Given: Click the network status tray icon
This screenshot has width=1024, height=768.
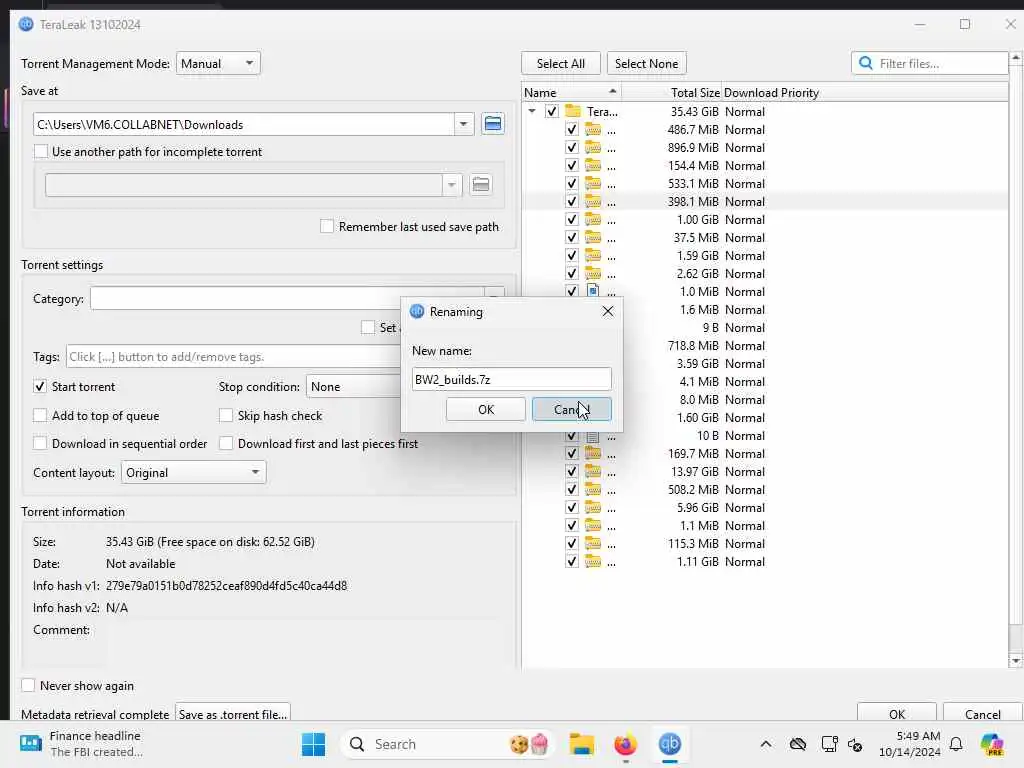Looking at the screenshot, I should [x=829, y=744].
